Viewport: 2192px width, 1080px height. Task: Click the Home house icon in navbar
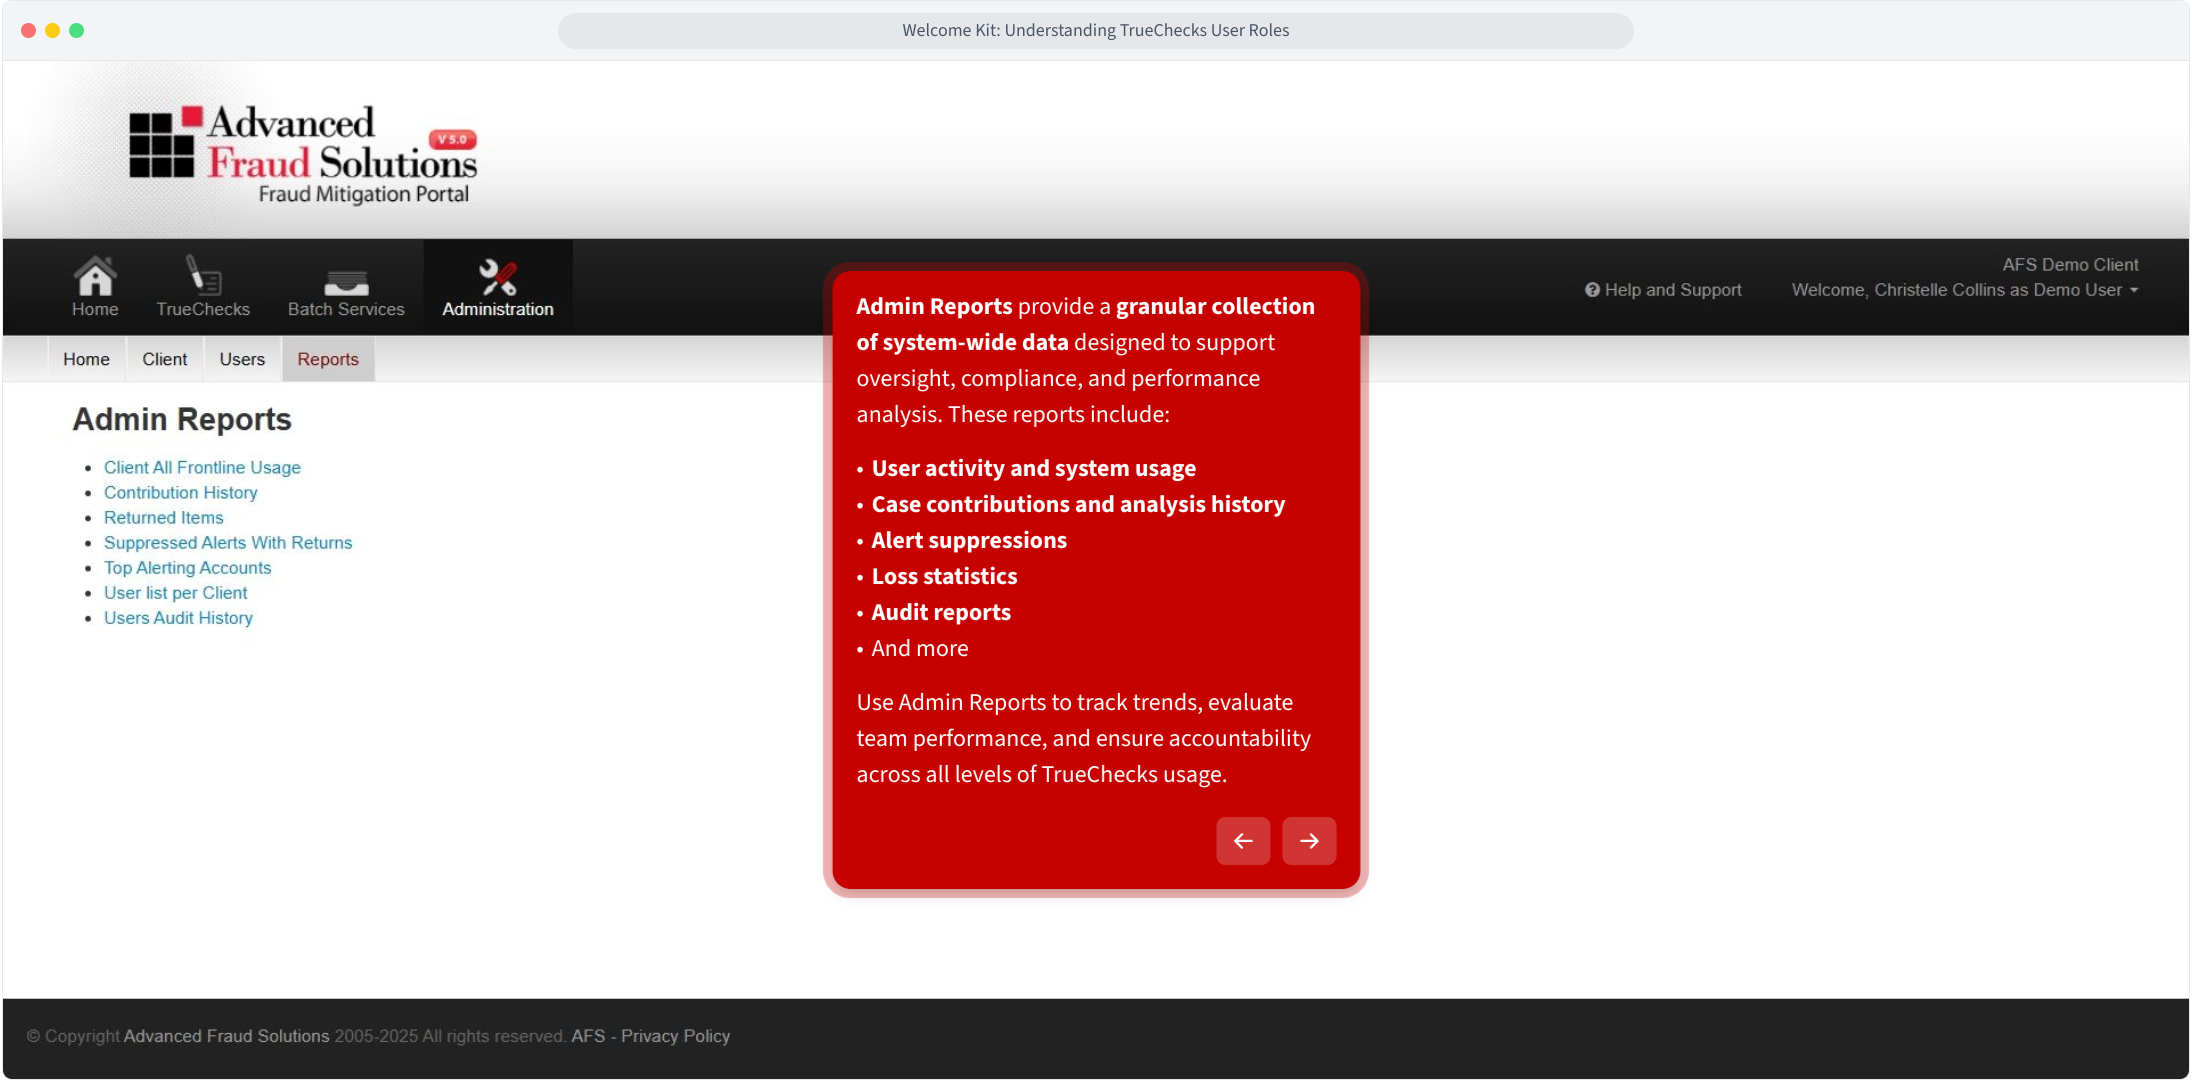pos(95,275)
